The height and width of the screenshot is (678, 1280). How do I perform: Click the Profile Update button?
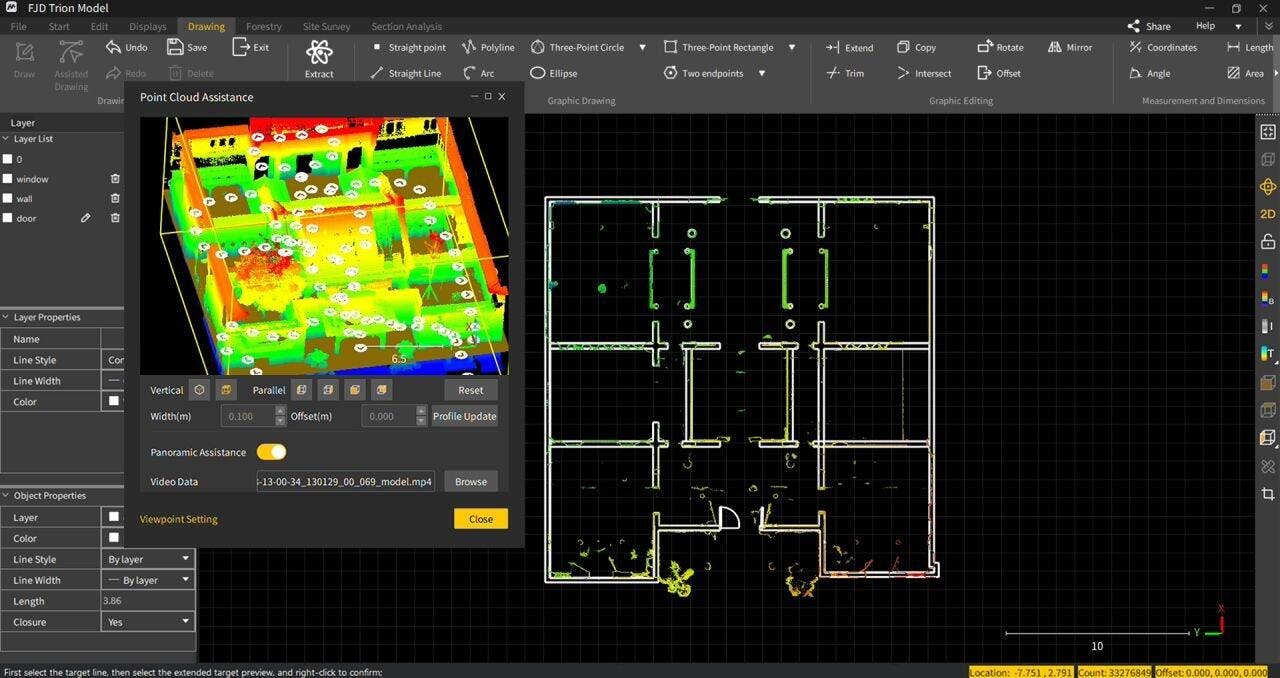click(x=464, y=416)
